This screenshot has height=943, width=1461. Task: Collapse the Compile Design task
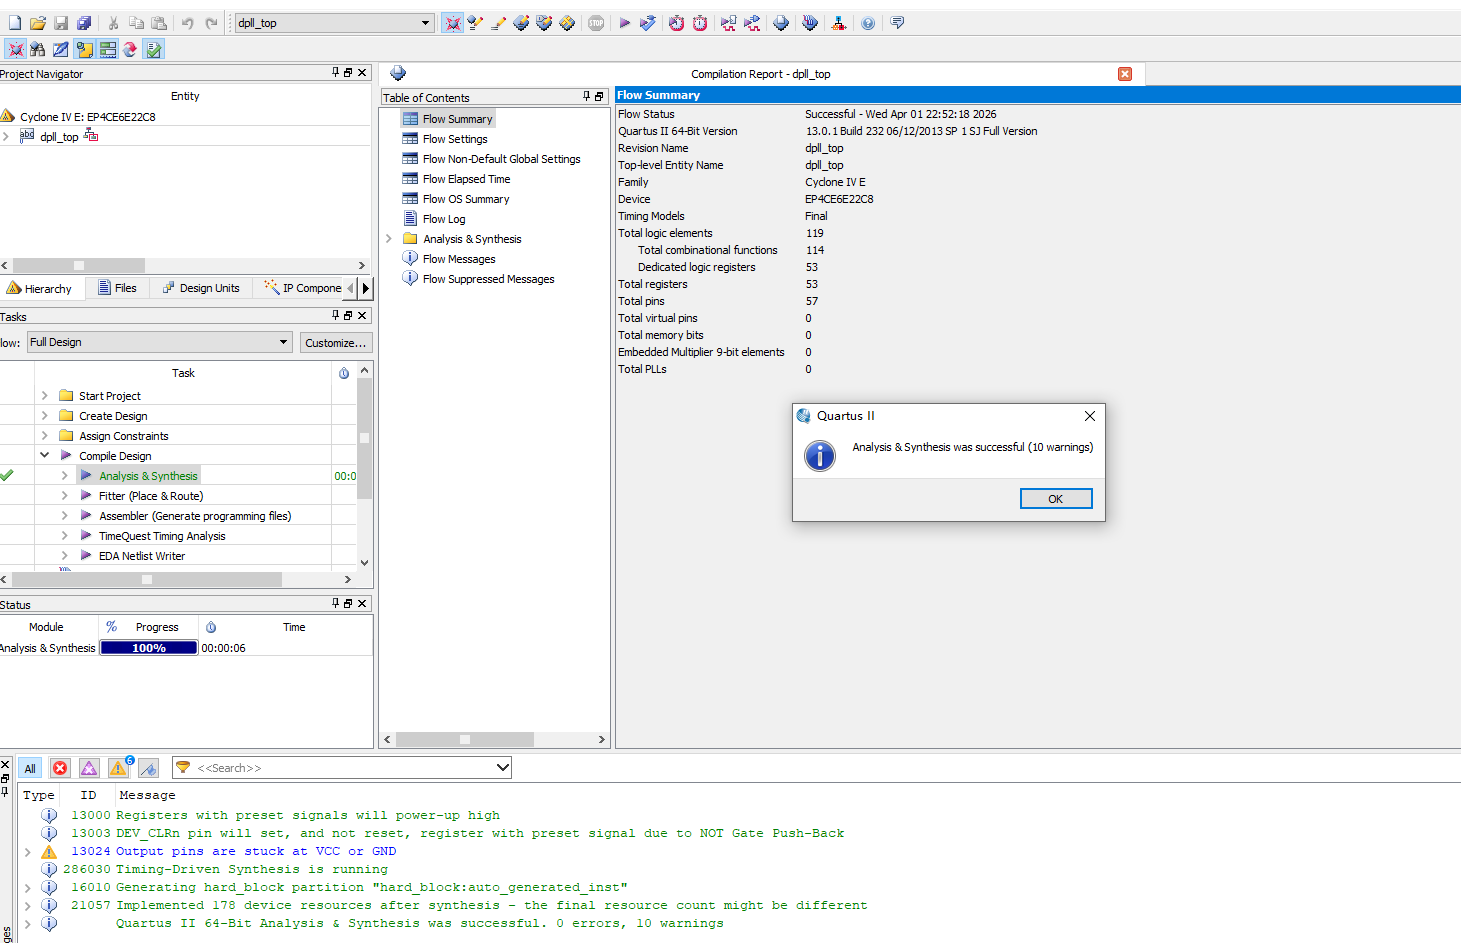44,455
